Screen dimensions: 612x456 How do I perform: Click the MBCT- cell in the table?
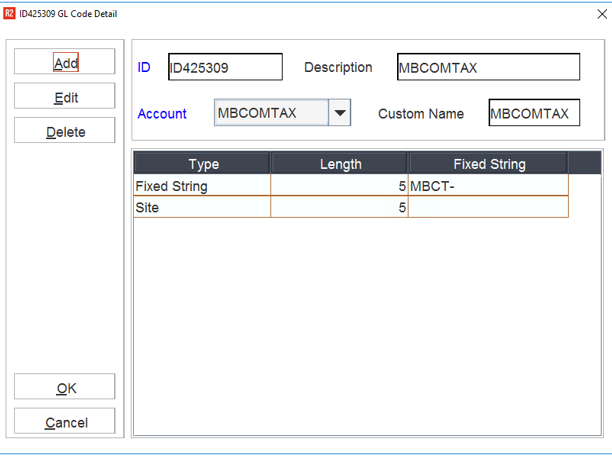[488, 186]
